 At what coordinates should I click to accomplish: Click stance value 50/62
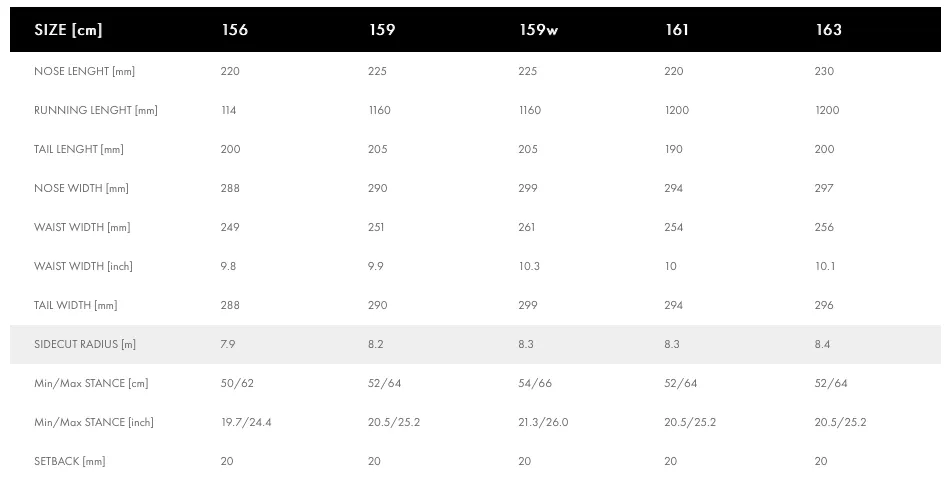tap(237, 383)
